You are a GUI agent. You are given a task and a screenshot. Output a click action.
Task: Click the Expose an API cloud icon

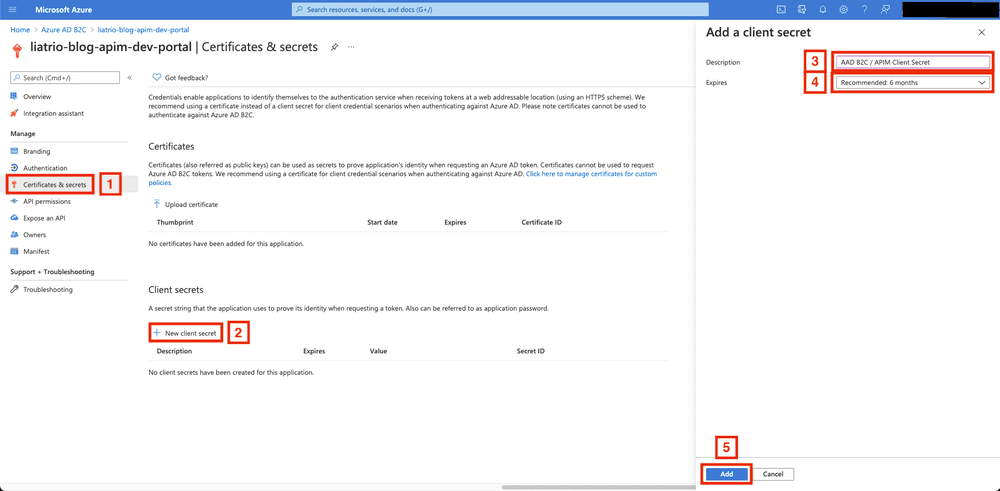coord(14,217)
